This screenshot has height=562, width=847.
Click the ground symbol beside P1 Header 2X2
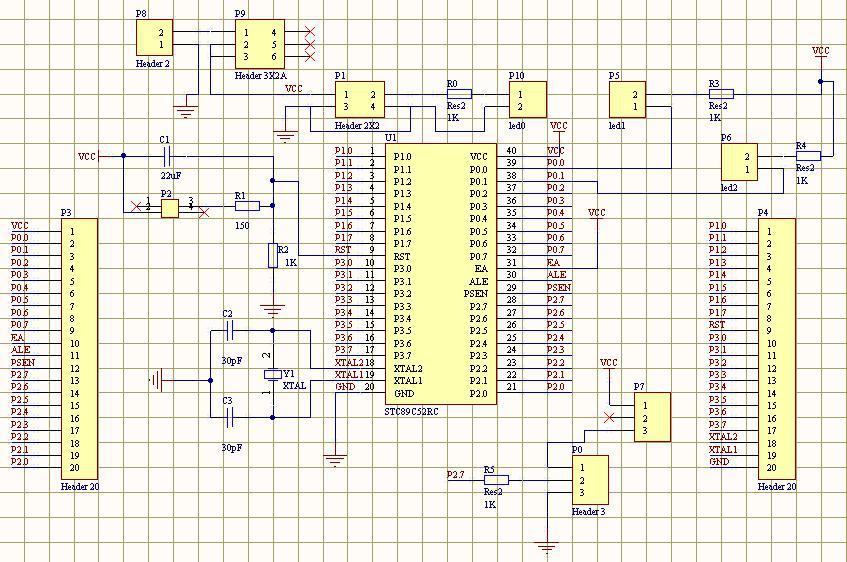285,137
